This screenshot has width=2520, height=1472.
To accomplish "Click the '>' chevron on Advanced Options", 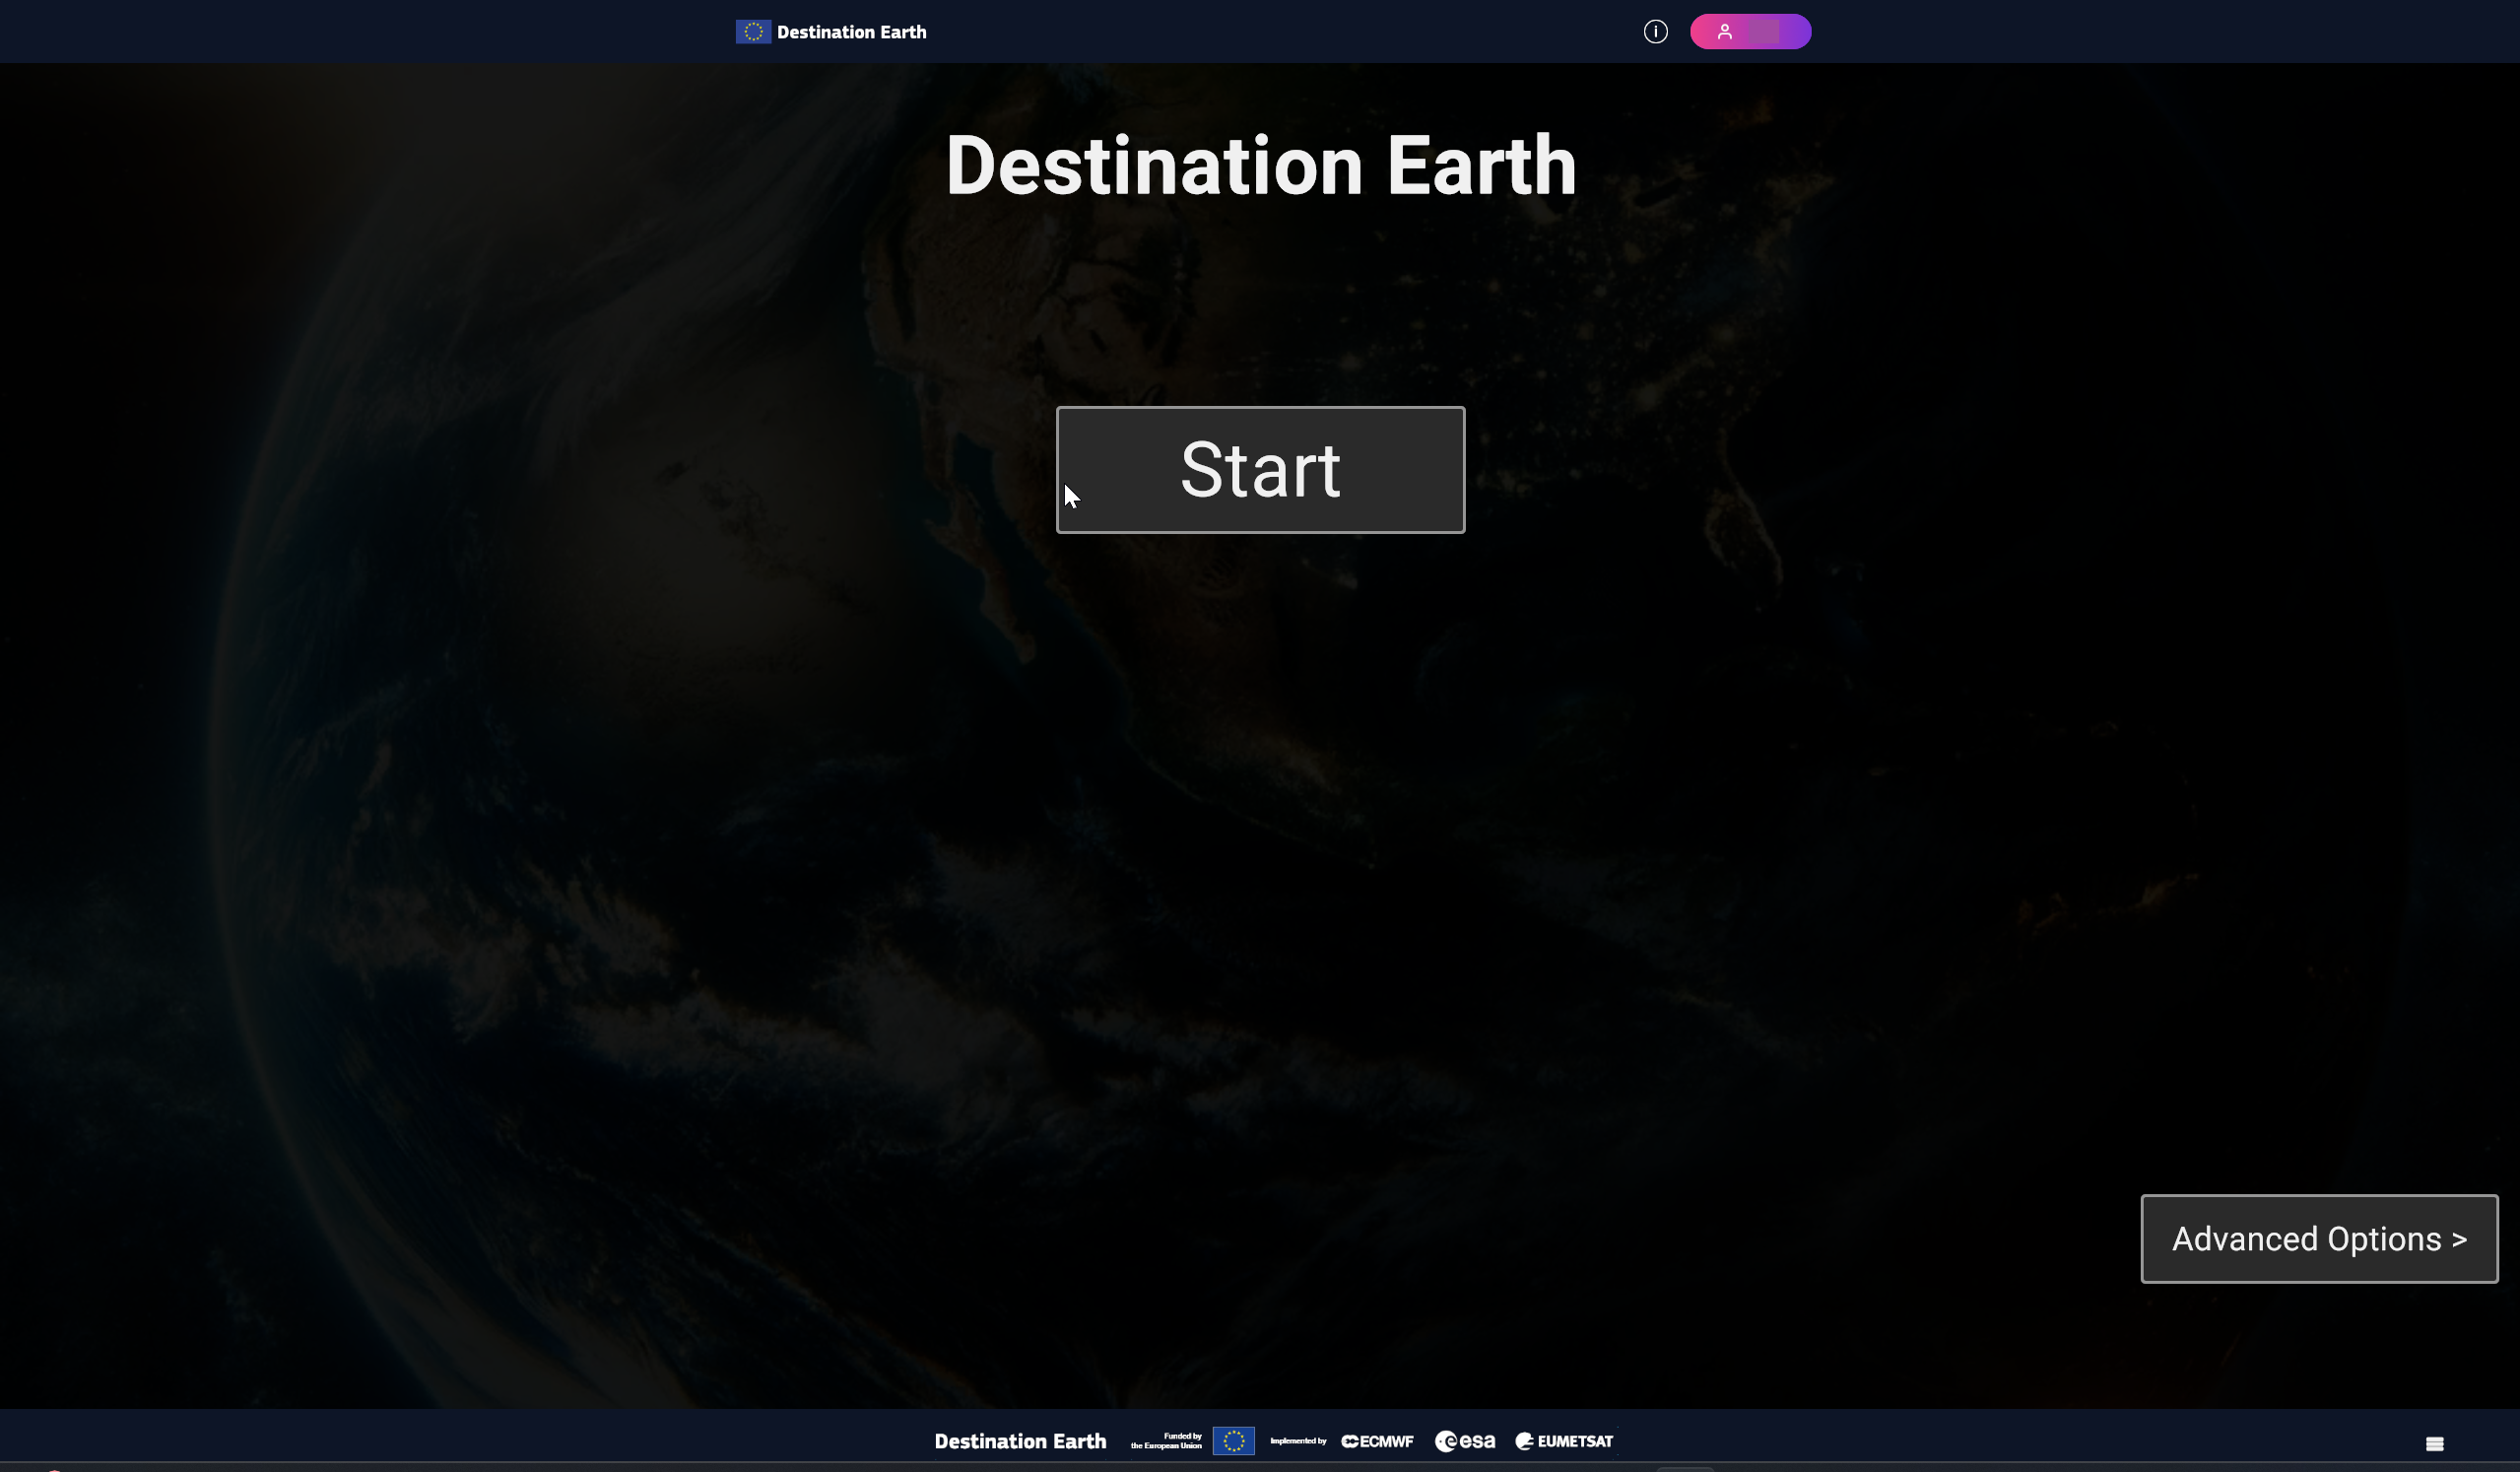I will click(x=2458, y=1240).
